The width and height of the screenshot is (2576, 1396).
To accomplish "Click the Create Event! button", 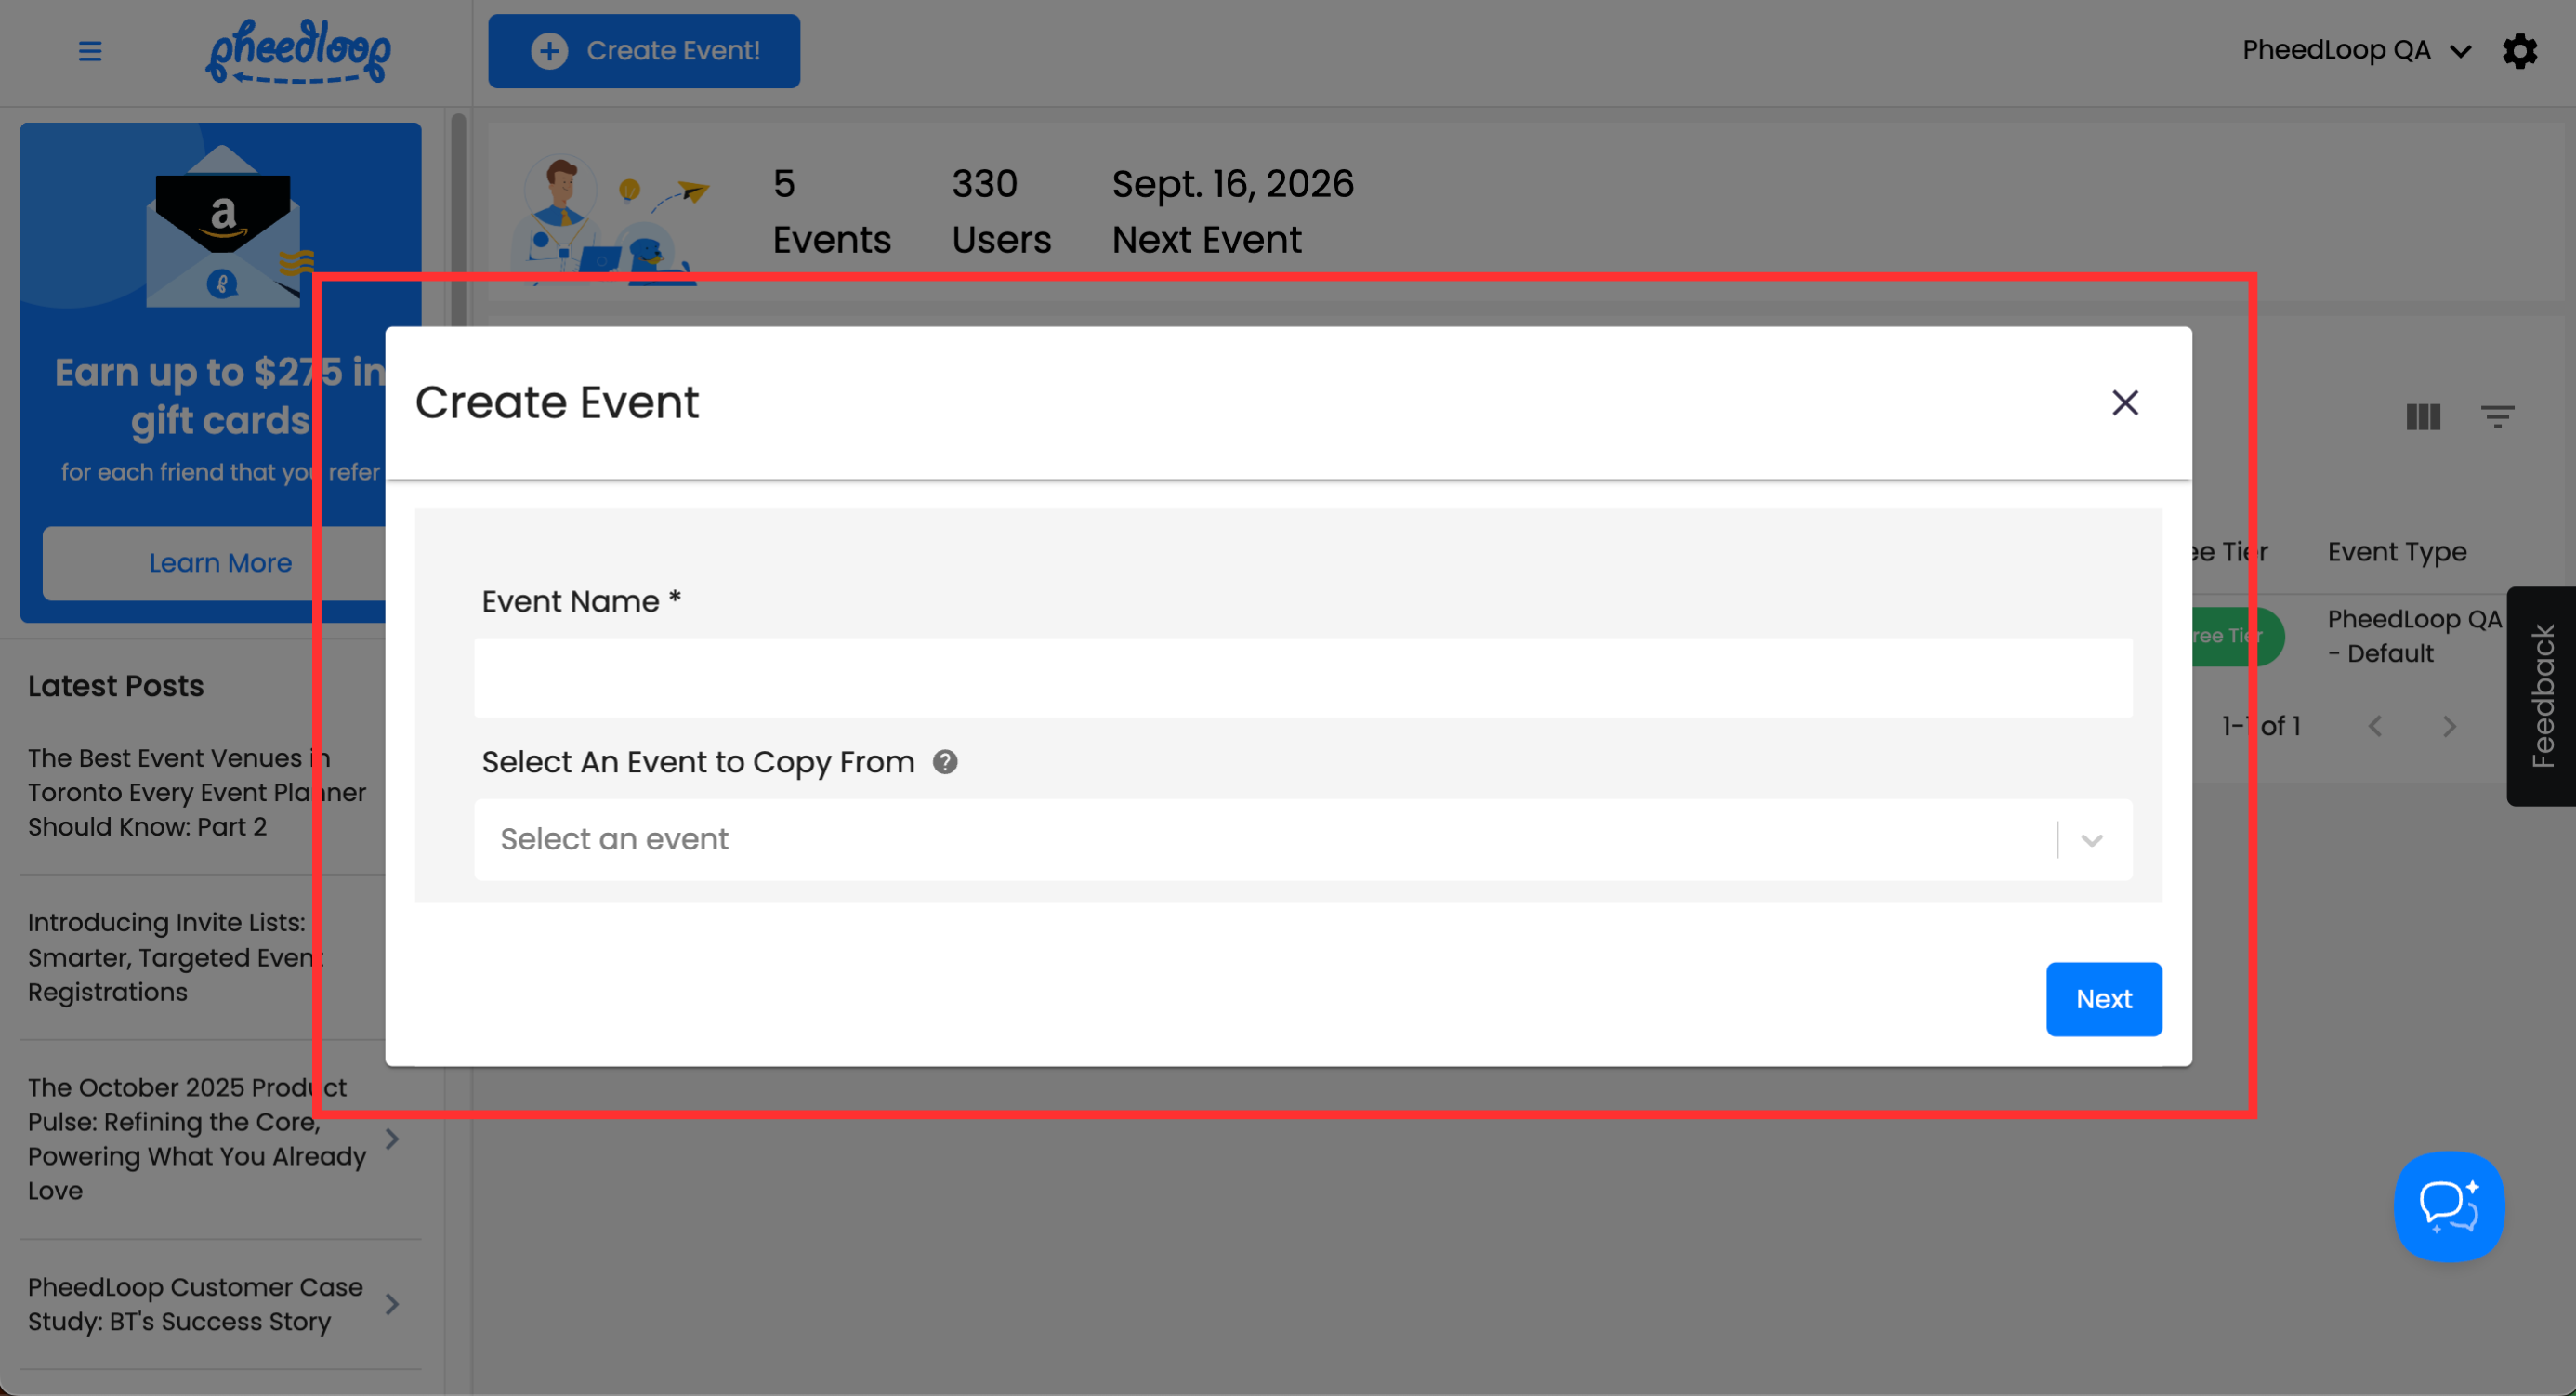I will (643, 51).
